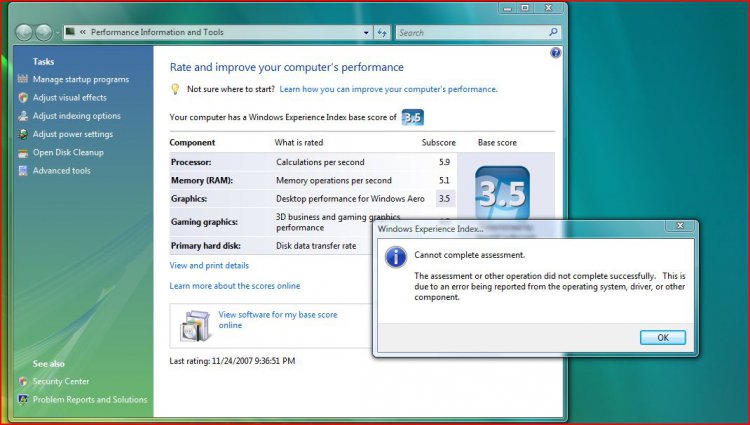This screenshot has height=425, width=750.
Task: Click View and print details
Action: (209, 265)
